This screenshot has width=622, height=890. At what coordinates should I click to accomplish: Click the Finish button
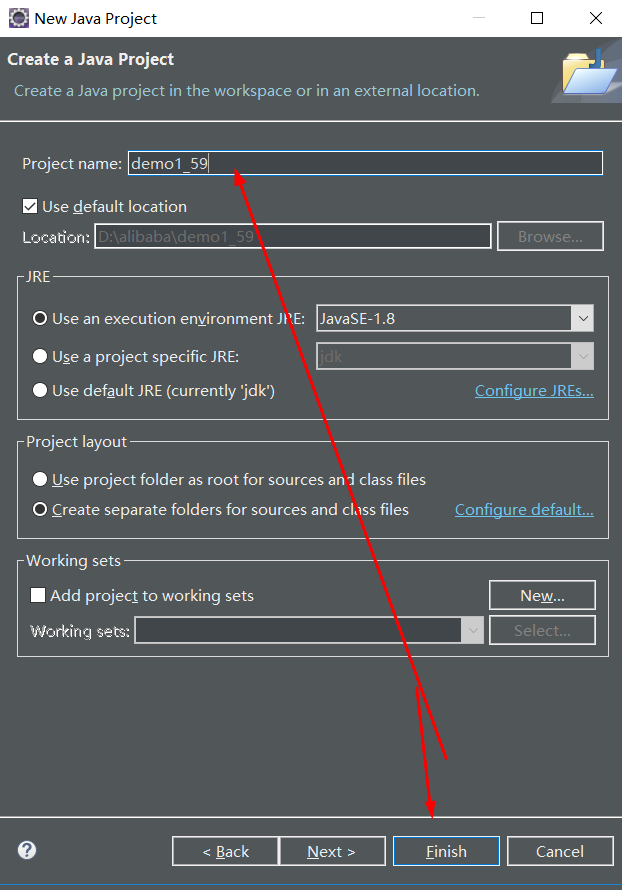446,851
